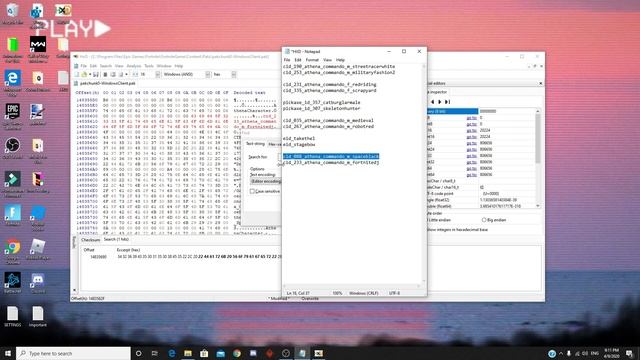Image resolution: width=640 pixels, height=360 pixels.
Task: Jump to last byte in data inspector
Action: pyautogui.click(x=447, y=102)
